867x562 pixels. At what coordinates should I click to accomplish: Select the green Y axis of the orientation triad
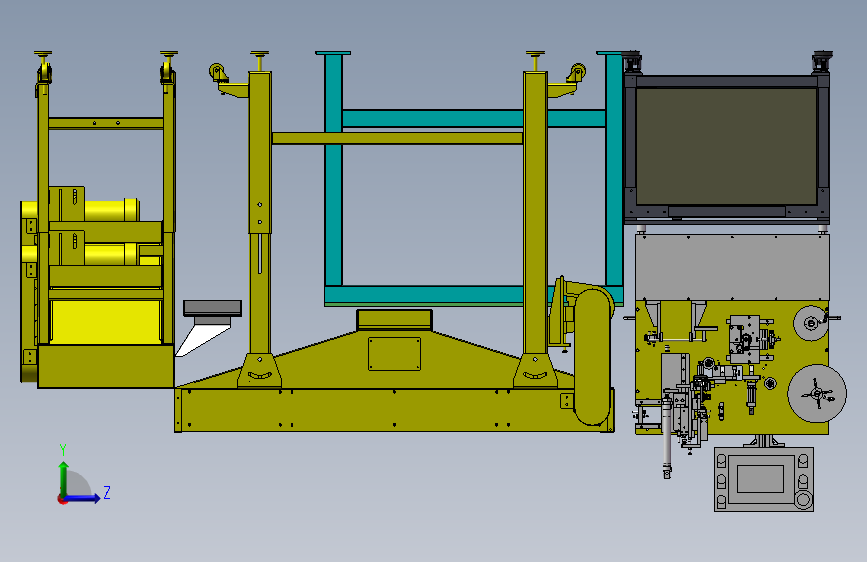point(64,479)
